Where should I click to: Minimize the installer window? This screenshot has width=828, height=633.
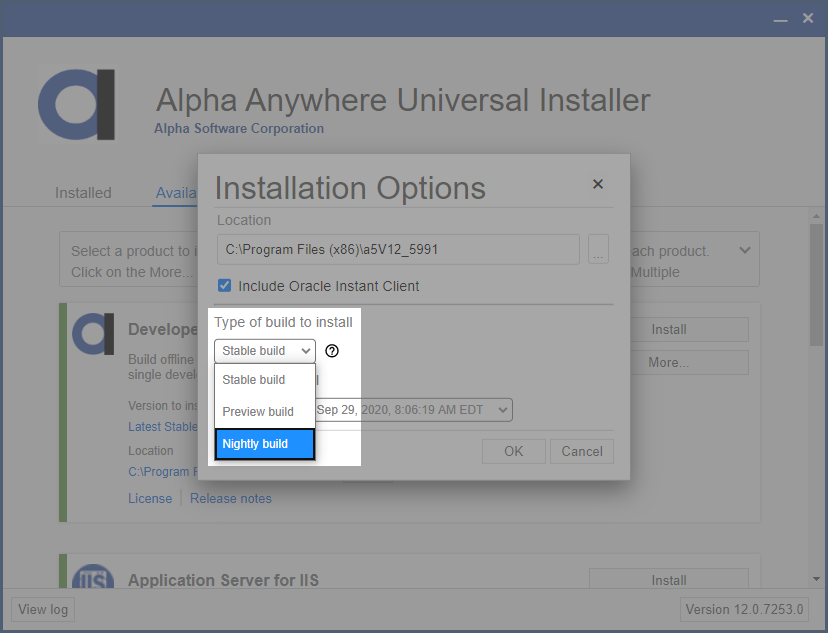click(x=780, y=19)
